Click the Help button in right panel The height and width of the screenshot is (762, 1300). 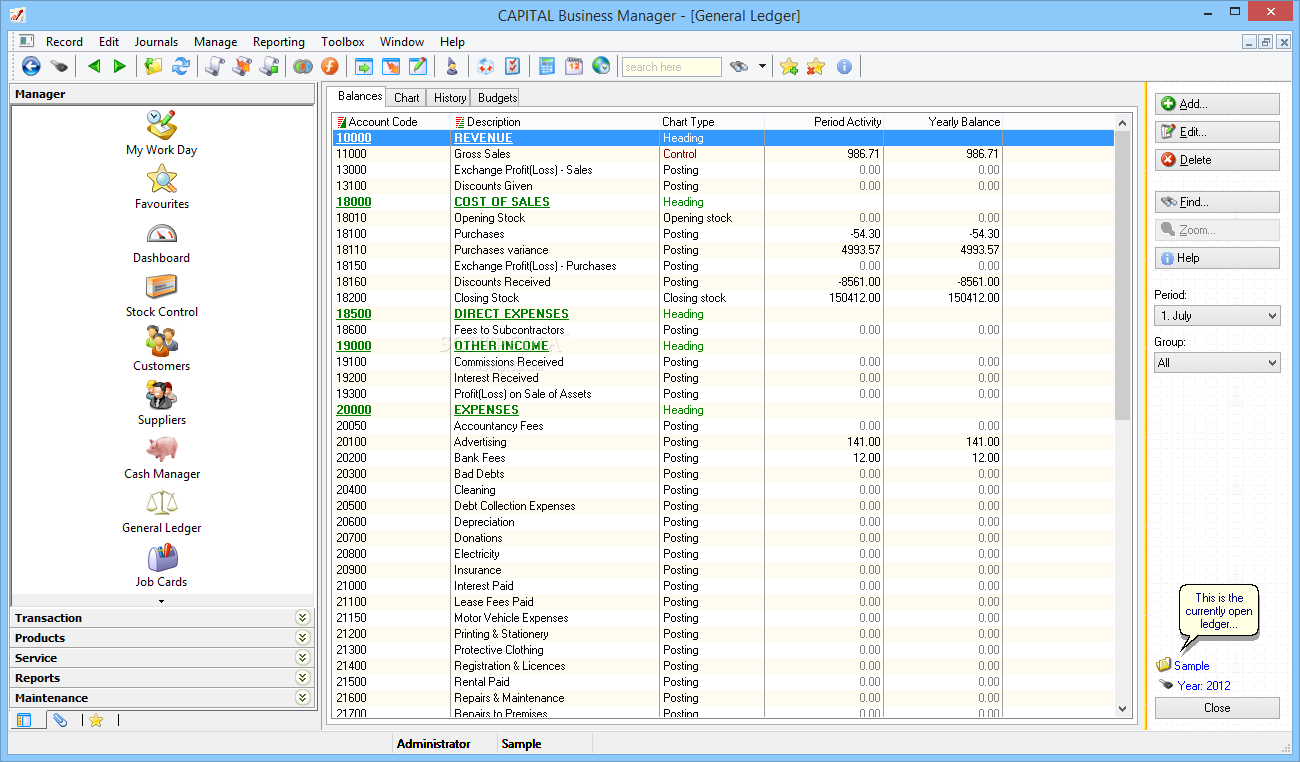pyautogui.click(x=1217, y=258)
